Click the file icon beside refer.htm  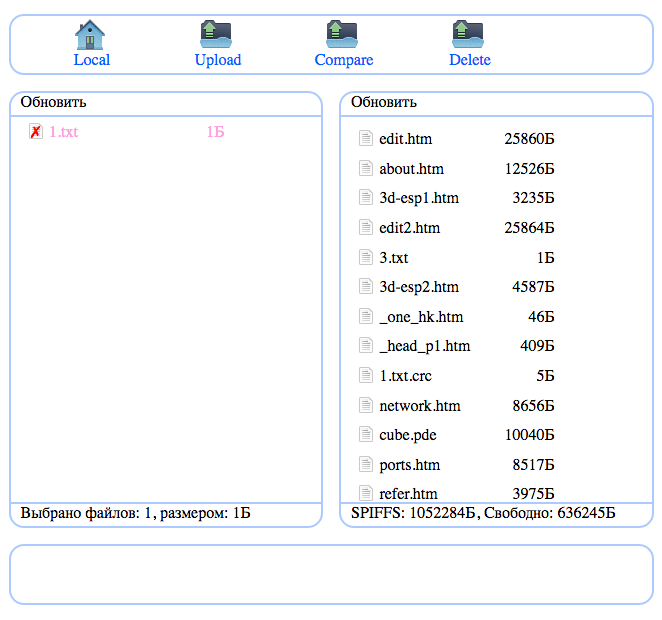tap(366, 493)
